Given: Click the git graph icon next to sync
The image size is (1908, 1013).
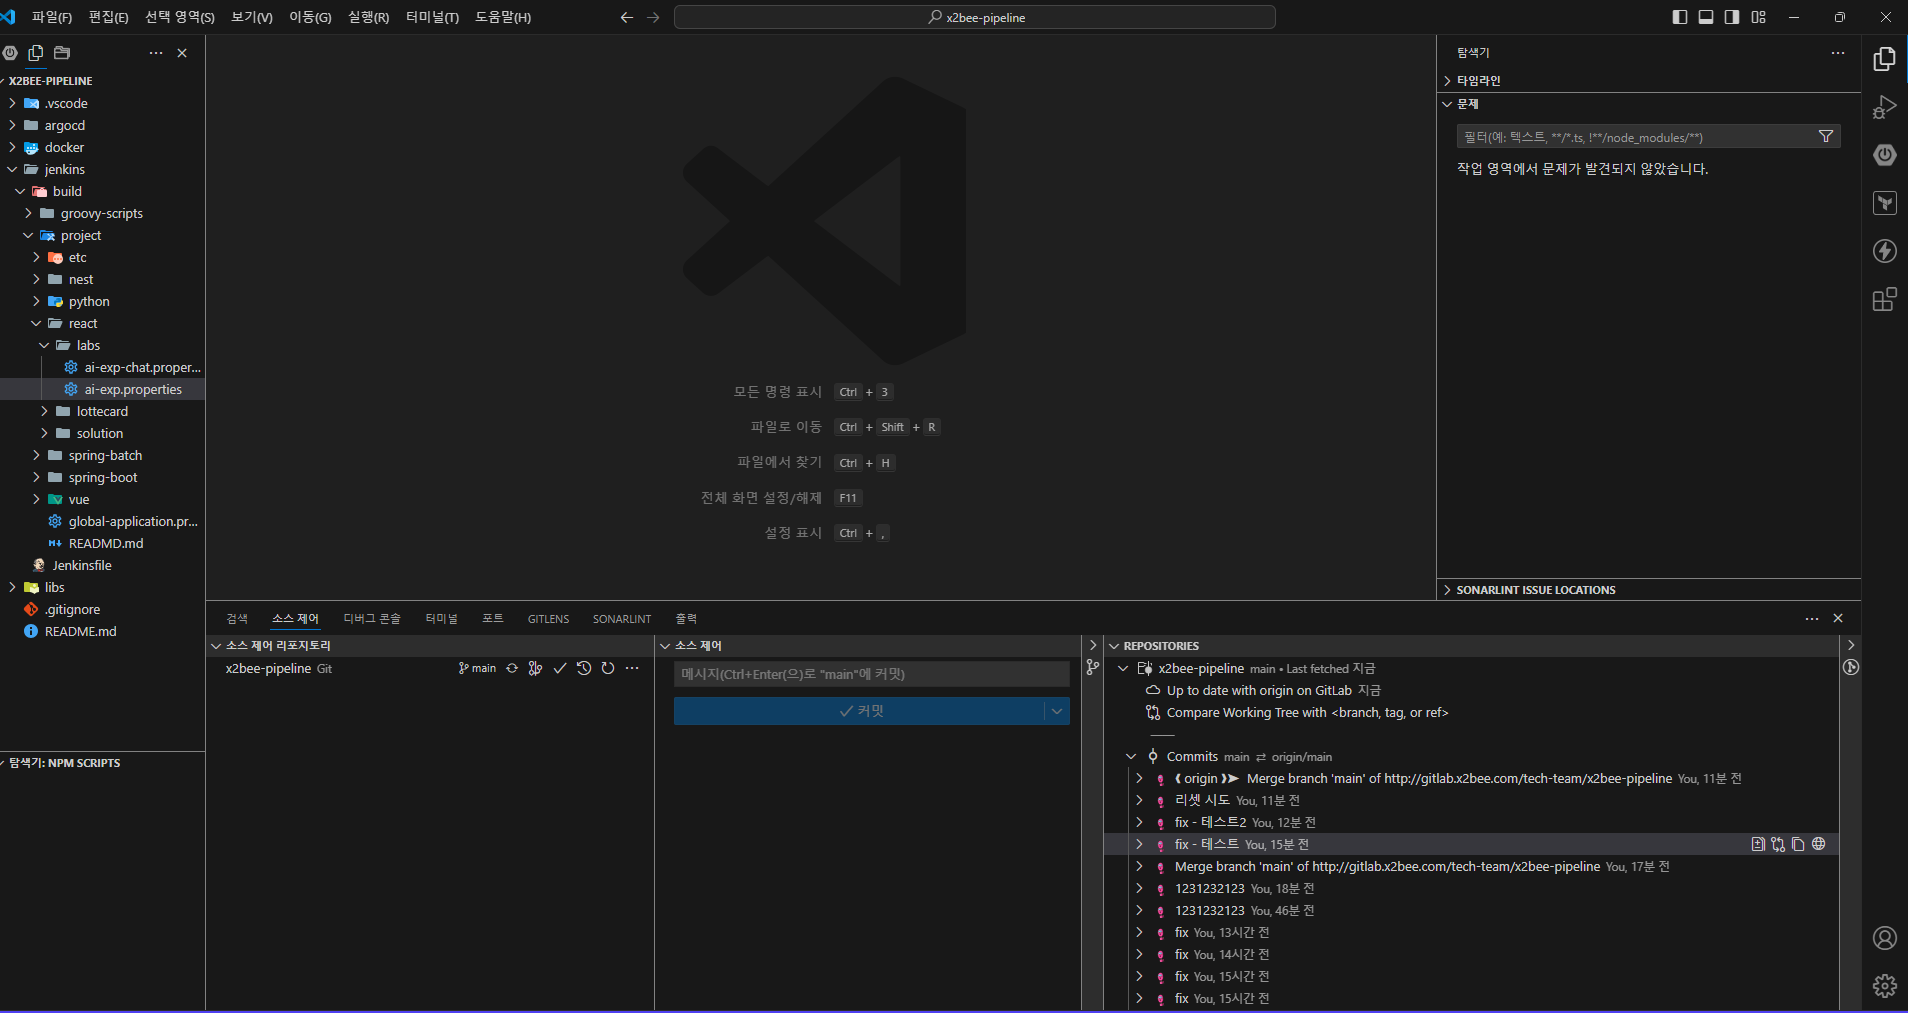Looking at the screenshot, I should [x=536, y=668].
